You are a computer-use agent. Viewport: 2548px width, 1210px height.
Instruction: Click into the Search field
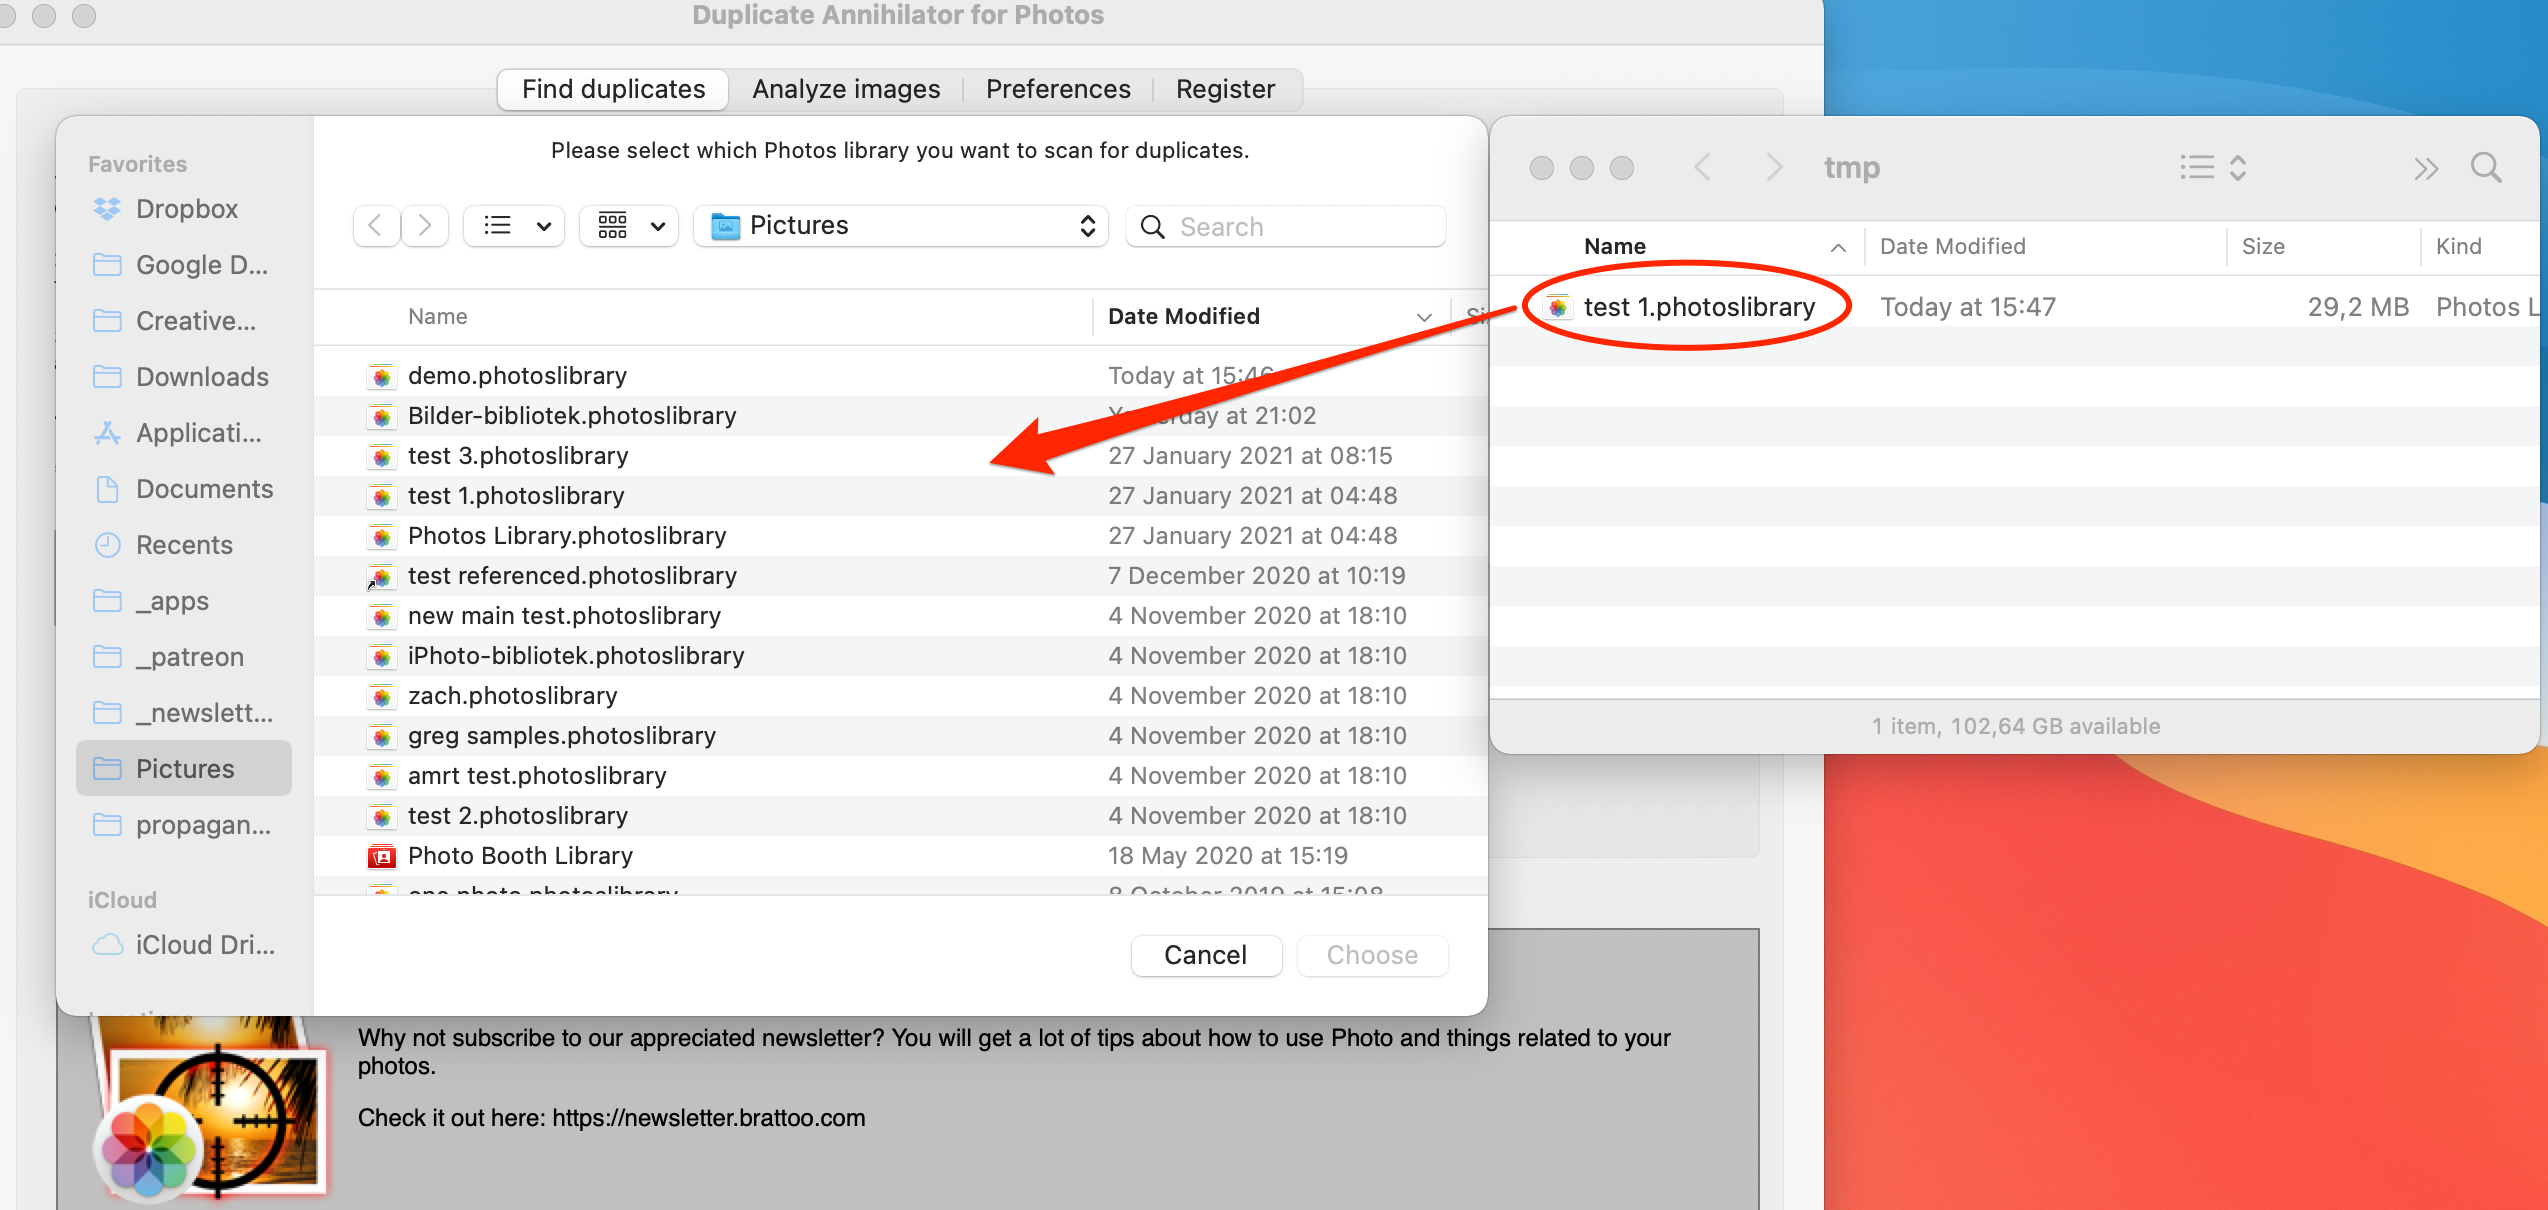coord(1286,227)
